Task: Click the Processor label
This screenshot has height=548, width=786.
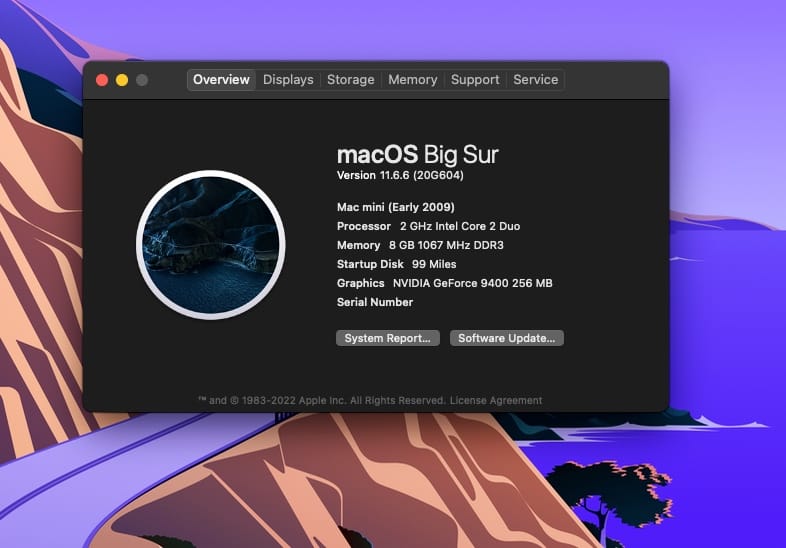Action: point(363,226)
